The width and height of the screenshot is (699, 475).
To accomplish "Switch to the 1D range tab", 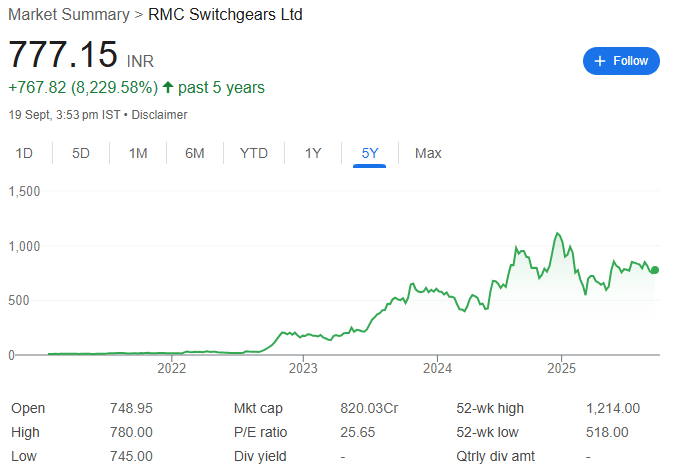I will pos(24,153).
